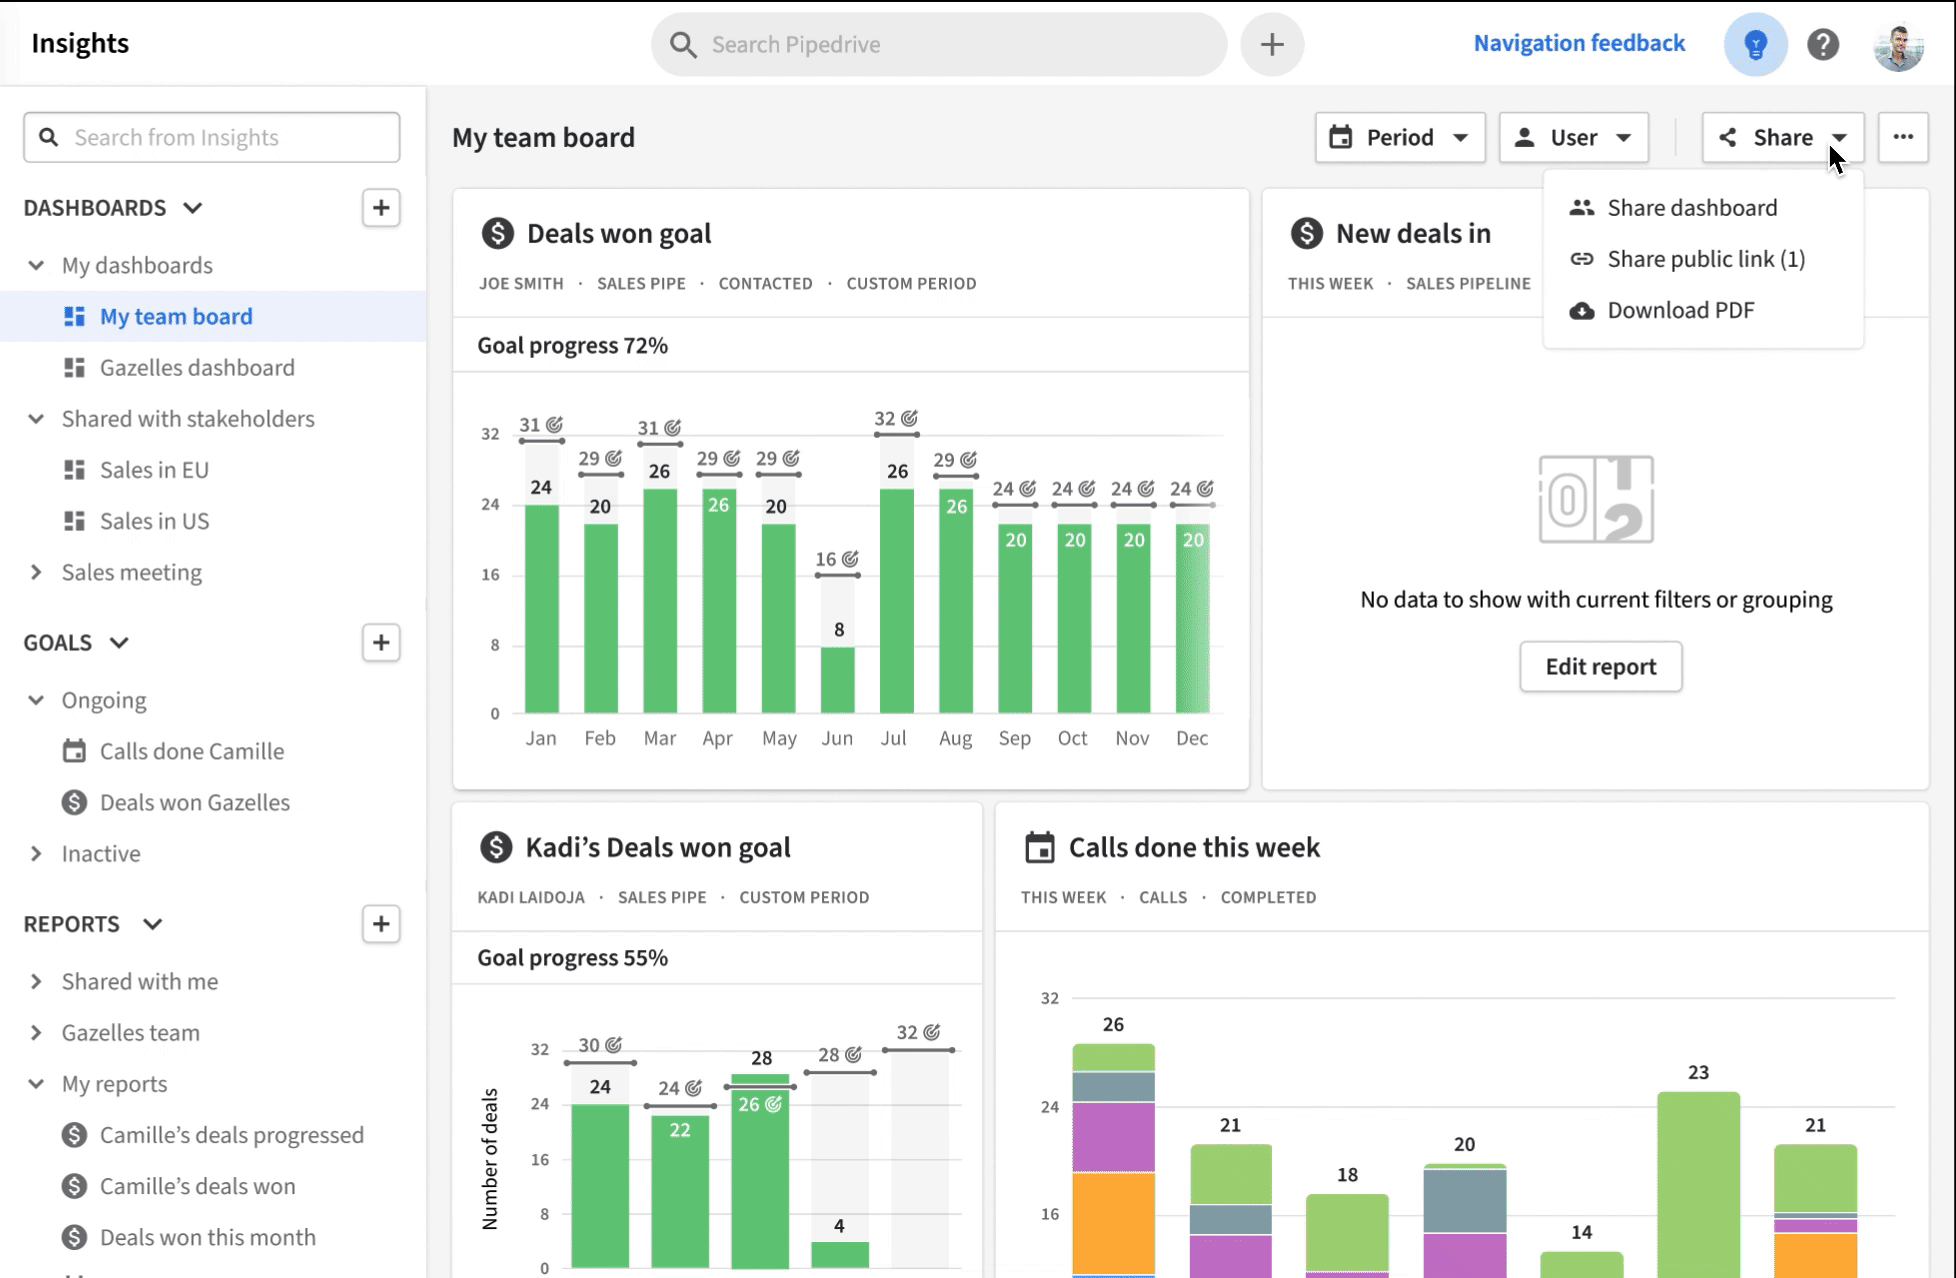This screenshot has width=1956, height=1278.
Task: Open My team board dashboard
Action: point(213,316)
